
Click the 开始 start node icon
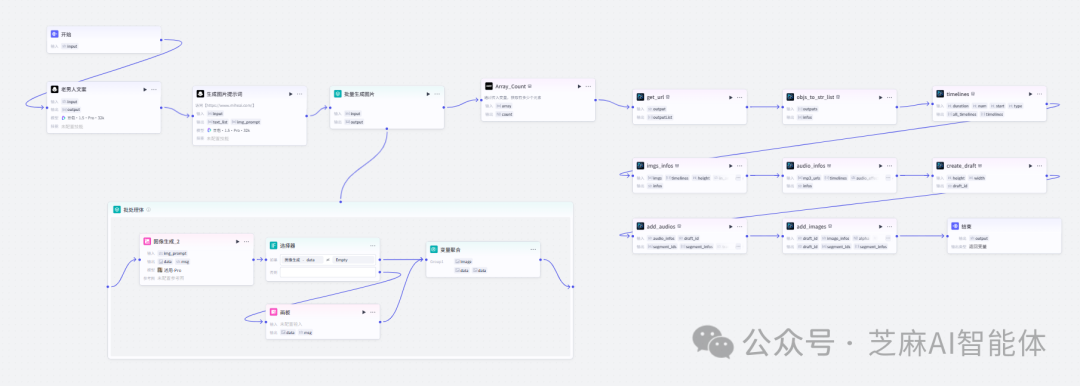click(55, 34)
